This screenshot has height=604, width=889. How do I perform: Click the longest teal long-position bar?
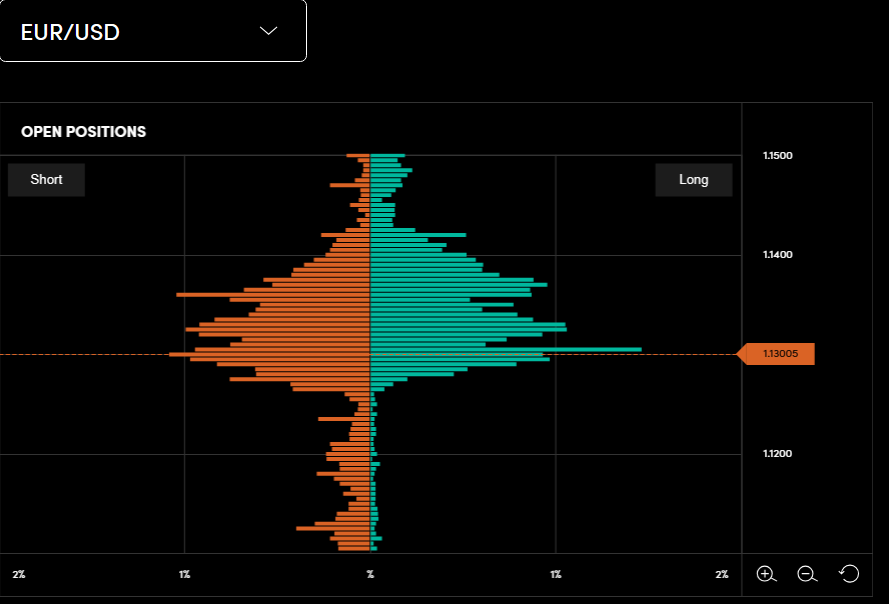coord(506,349)
